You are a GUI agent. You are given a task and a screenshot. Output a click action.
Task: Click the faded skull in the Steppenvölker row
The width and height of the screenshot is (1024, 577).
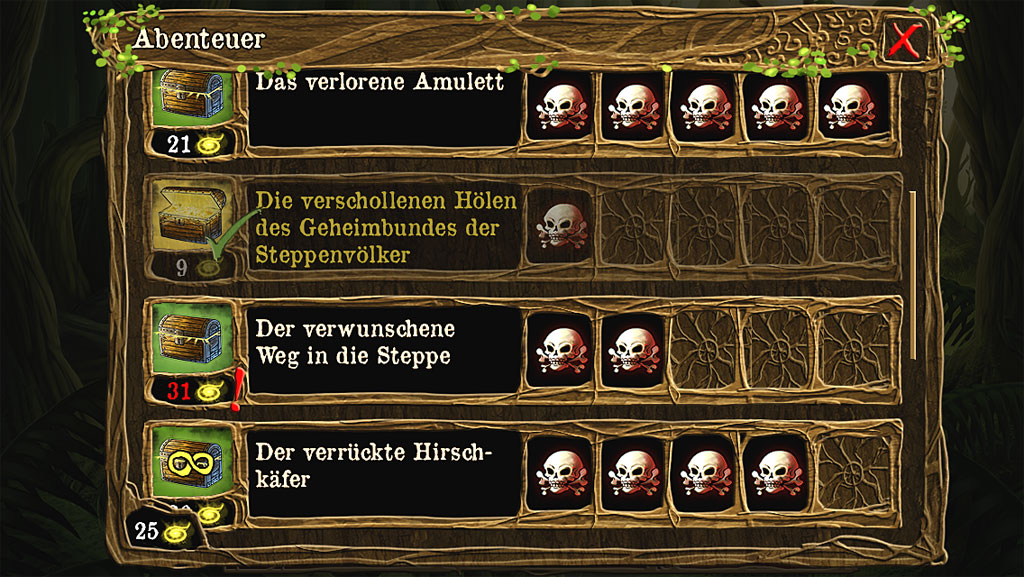pos(560,225)
